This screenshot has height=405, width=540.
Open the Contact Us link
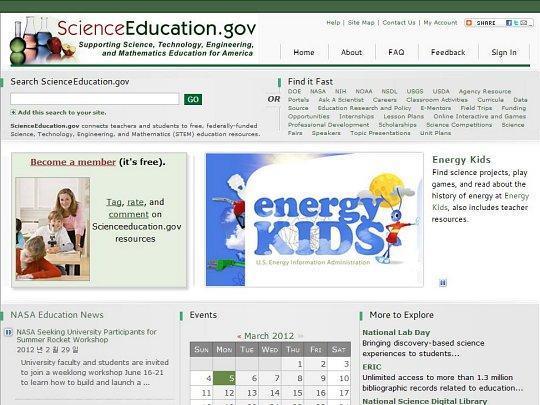point(399,23)
